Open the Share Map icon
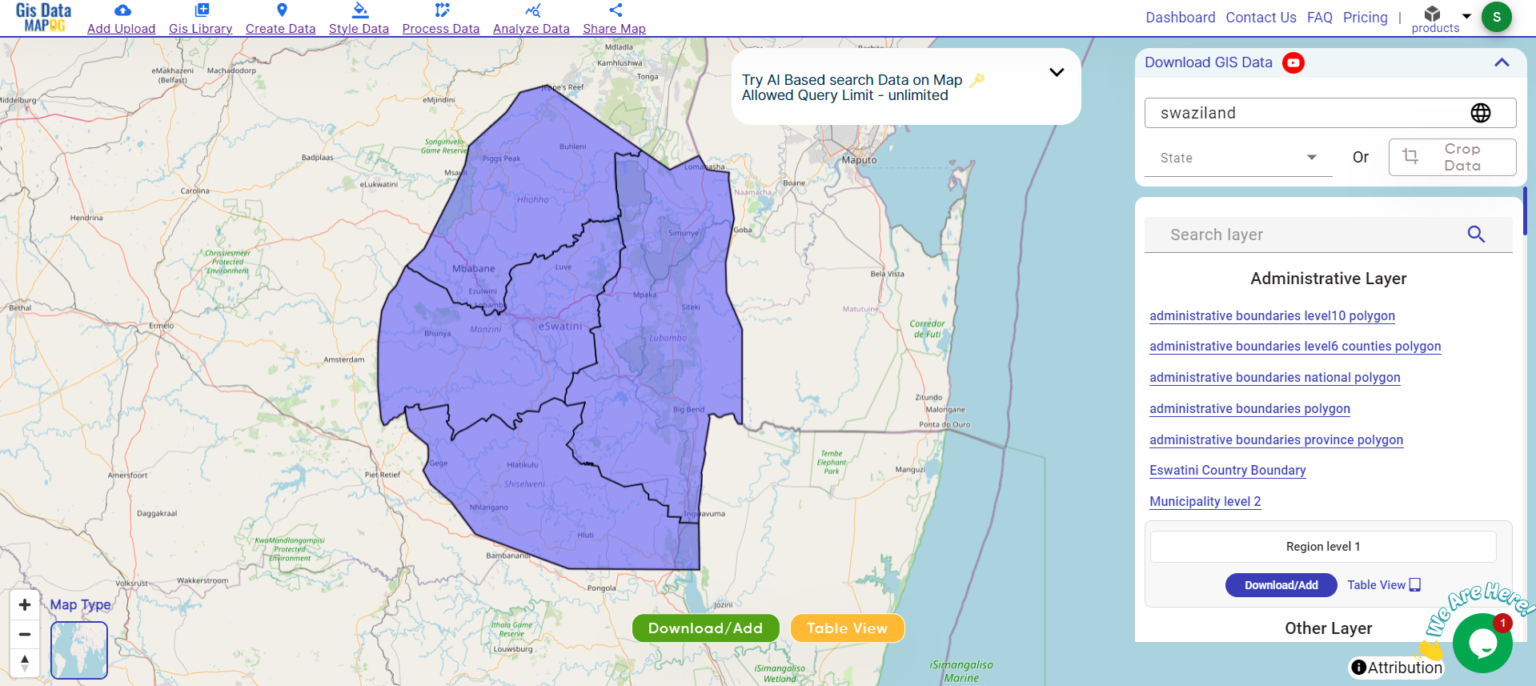Viewport: 1536px width, 686px height. pyautogui.click(x=613, y=9)
